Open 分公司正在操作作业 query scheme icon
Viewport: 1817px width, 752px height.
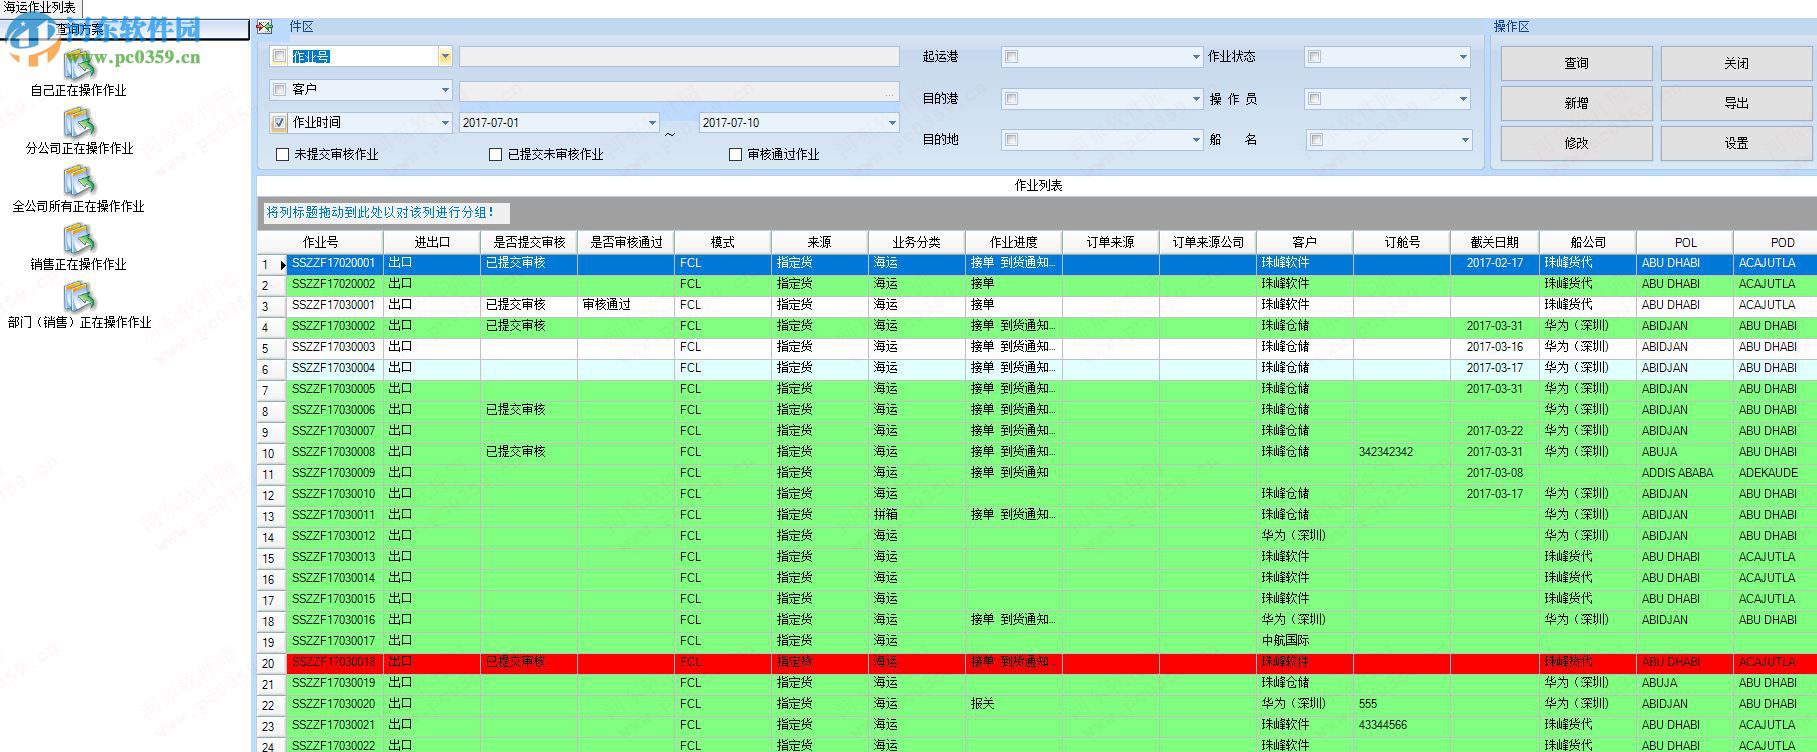(x=79, y=123)
